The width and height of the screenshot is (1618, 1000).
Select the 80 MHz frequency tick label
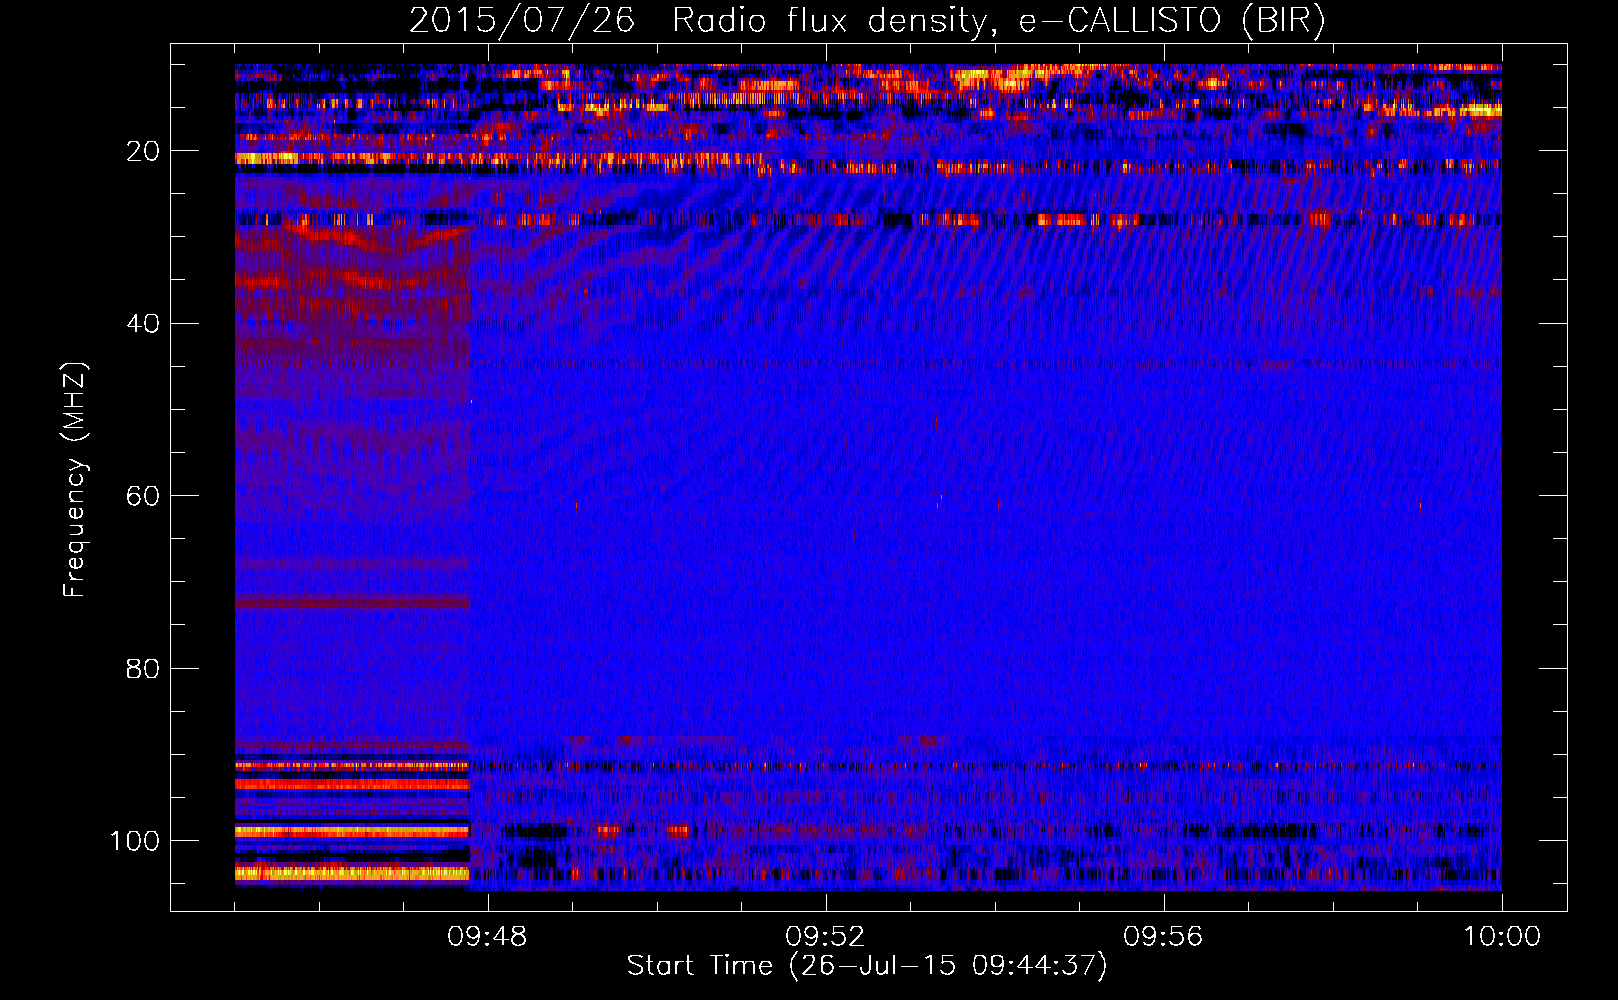coord(144,668)
